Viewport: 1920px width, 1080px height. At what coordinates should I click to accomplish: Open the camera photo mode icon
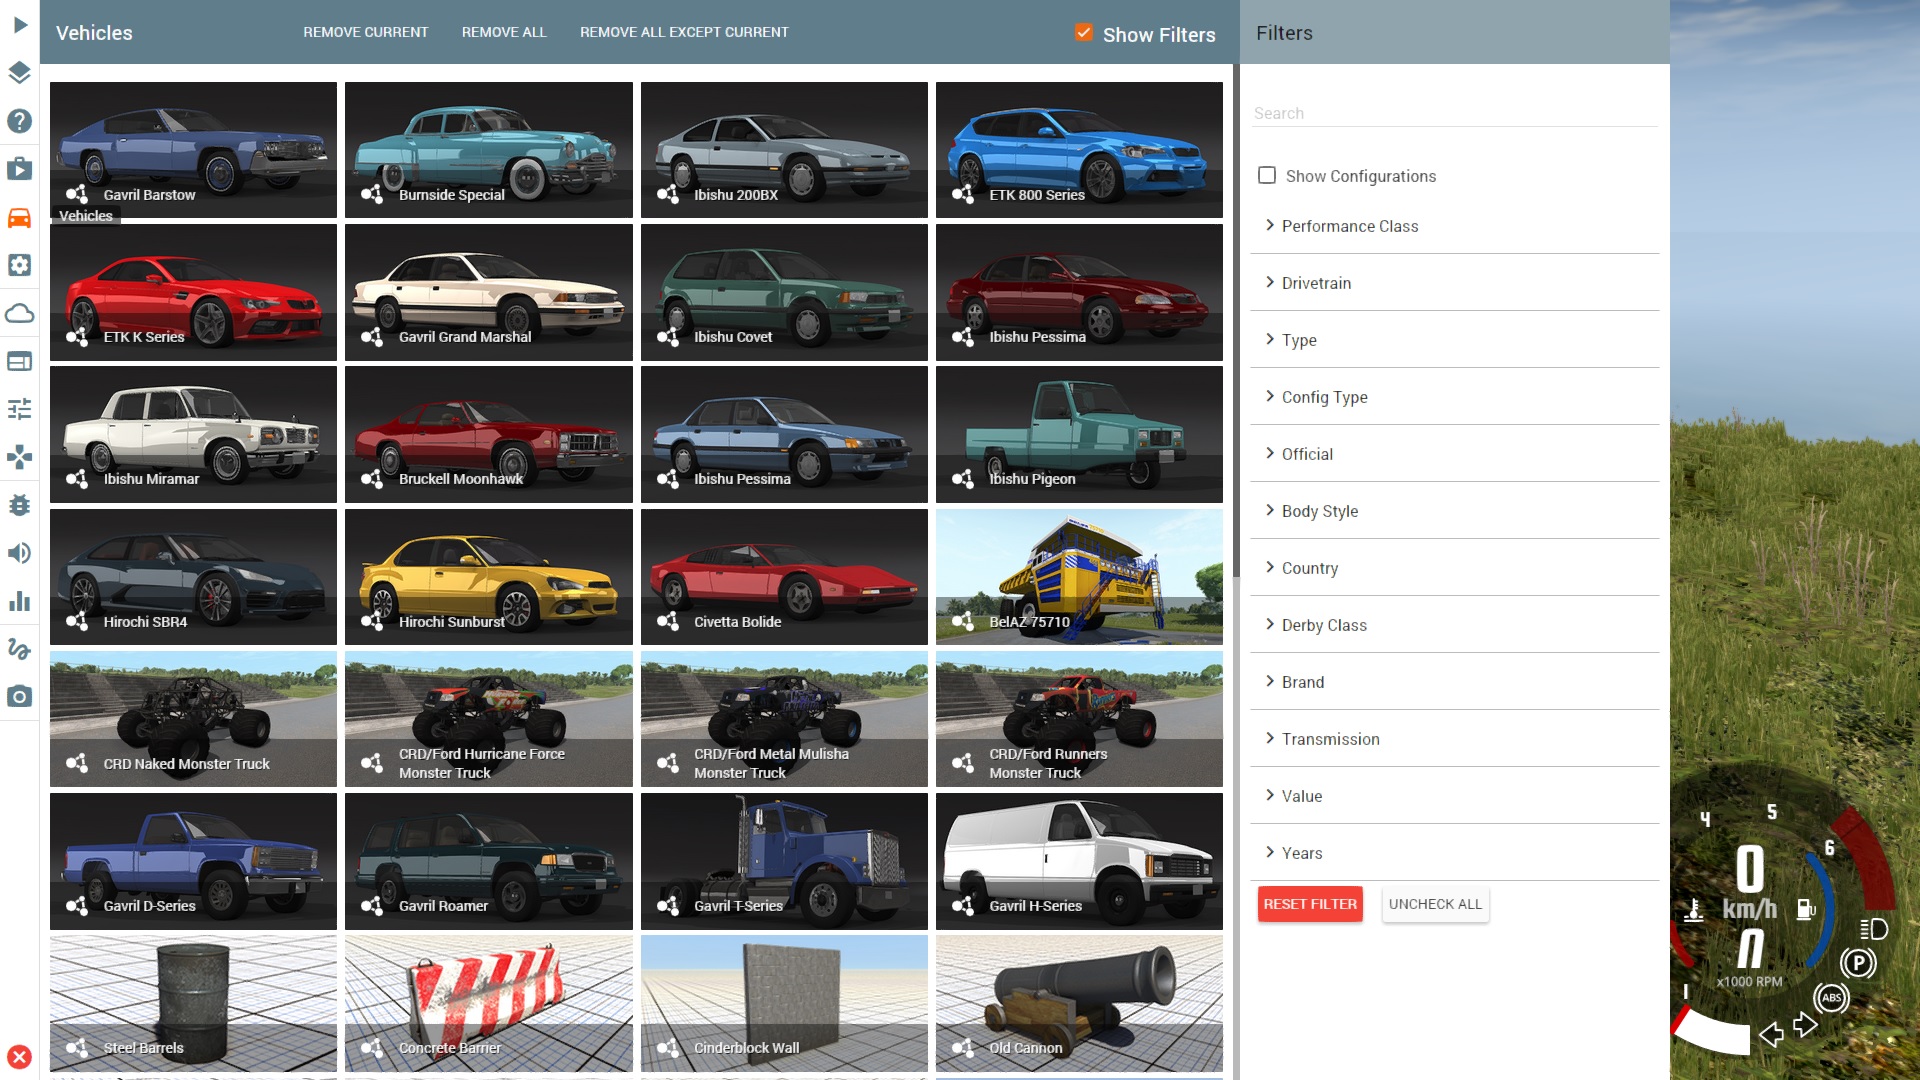coord(20,697)
